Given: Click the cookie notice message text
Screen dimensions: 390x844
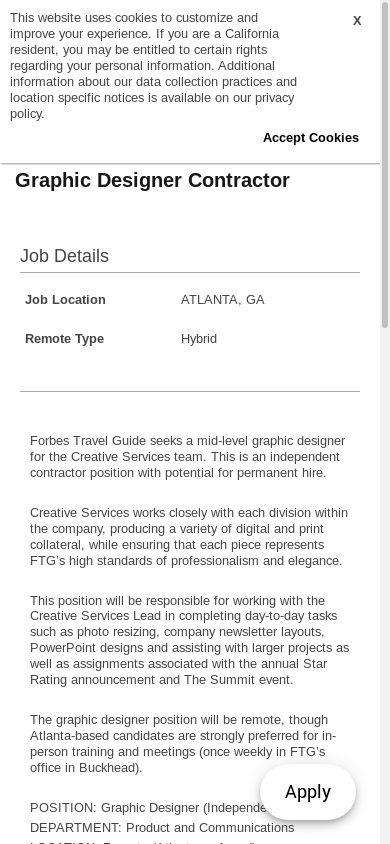Looking at the screenshot, I should (x=153, y=66).
